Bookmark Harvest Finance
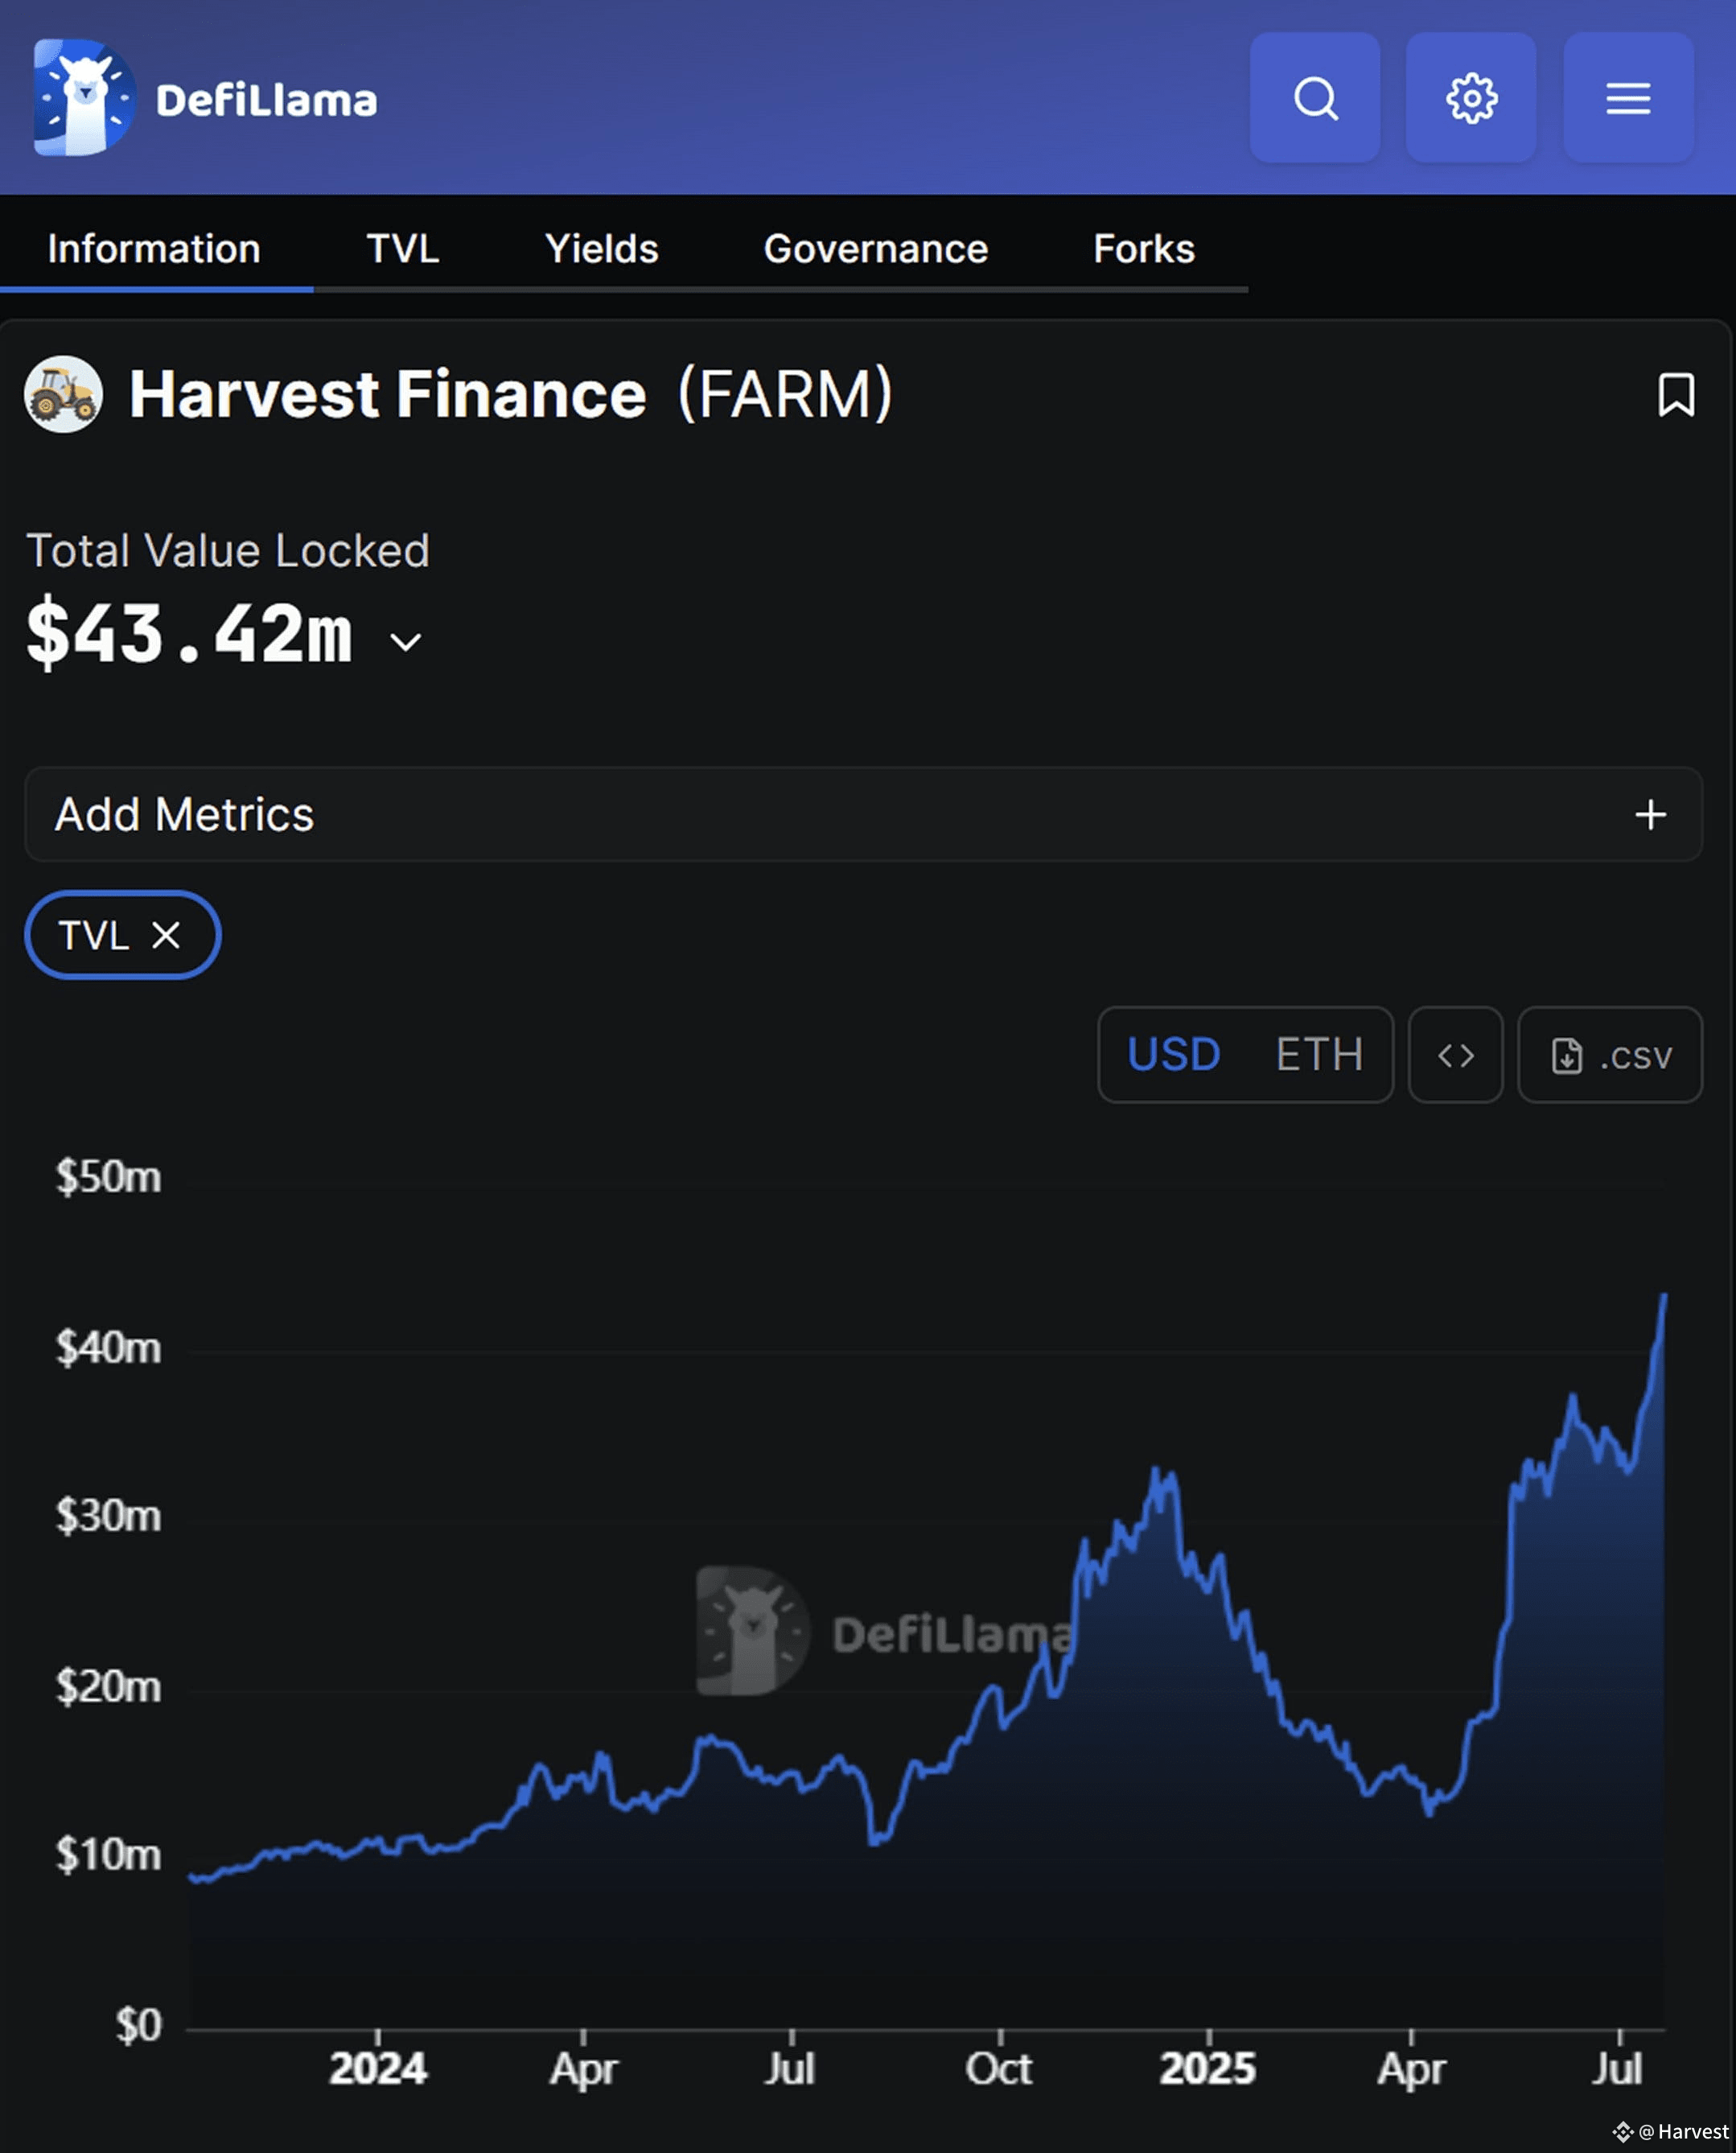This screenshot has width=1736, height=2153. coord(1676,395)
